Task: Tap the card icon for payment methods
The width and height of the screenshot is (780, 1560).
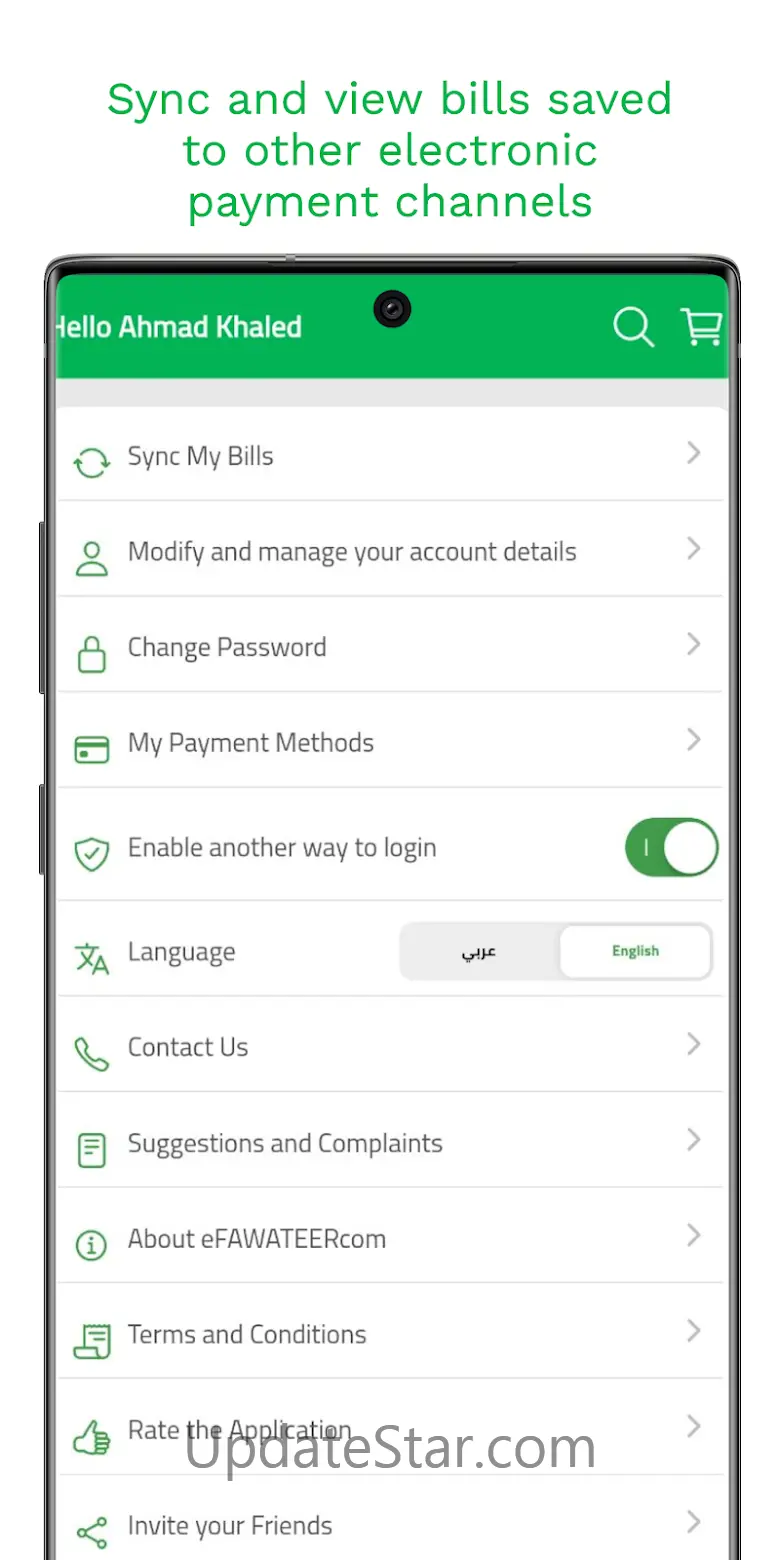Action: point(92,749)
